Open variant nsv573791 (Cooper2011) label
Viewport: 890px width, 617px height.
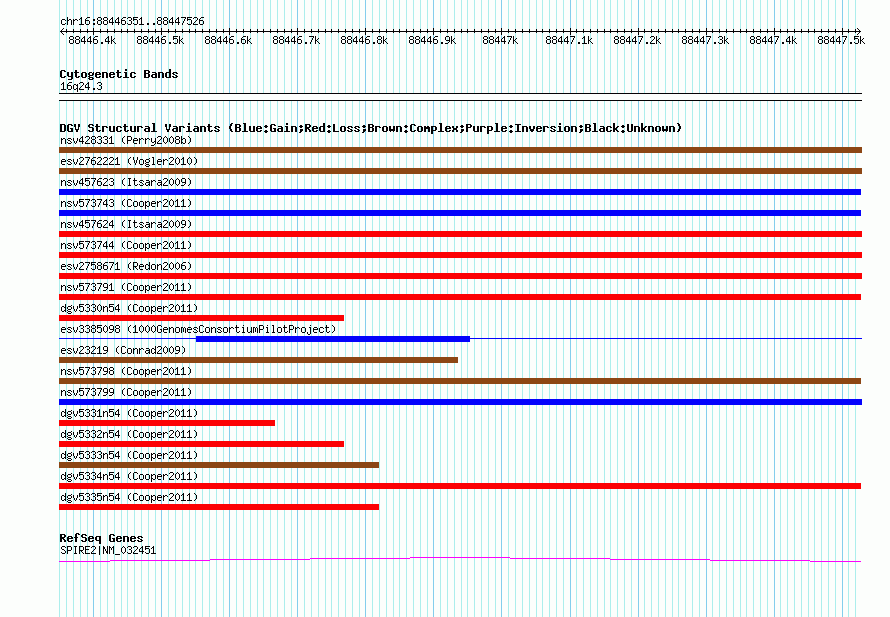click(126, 287)
